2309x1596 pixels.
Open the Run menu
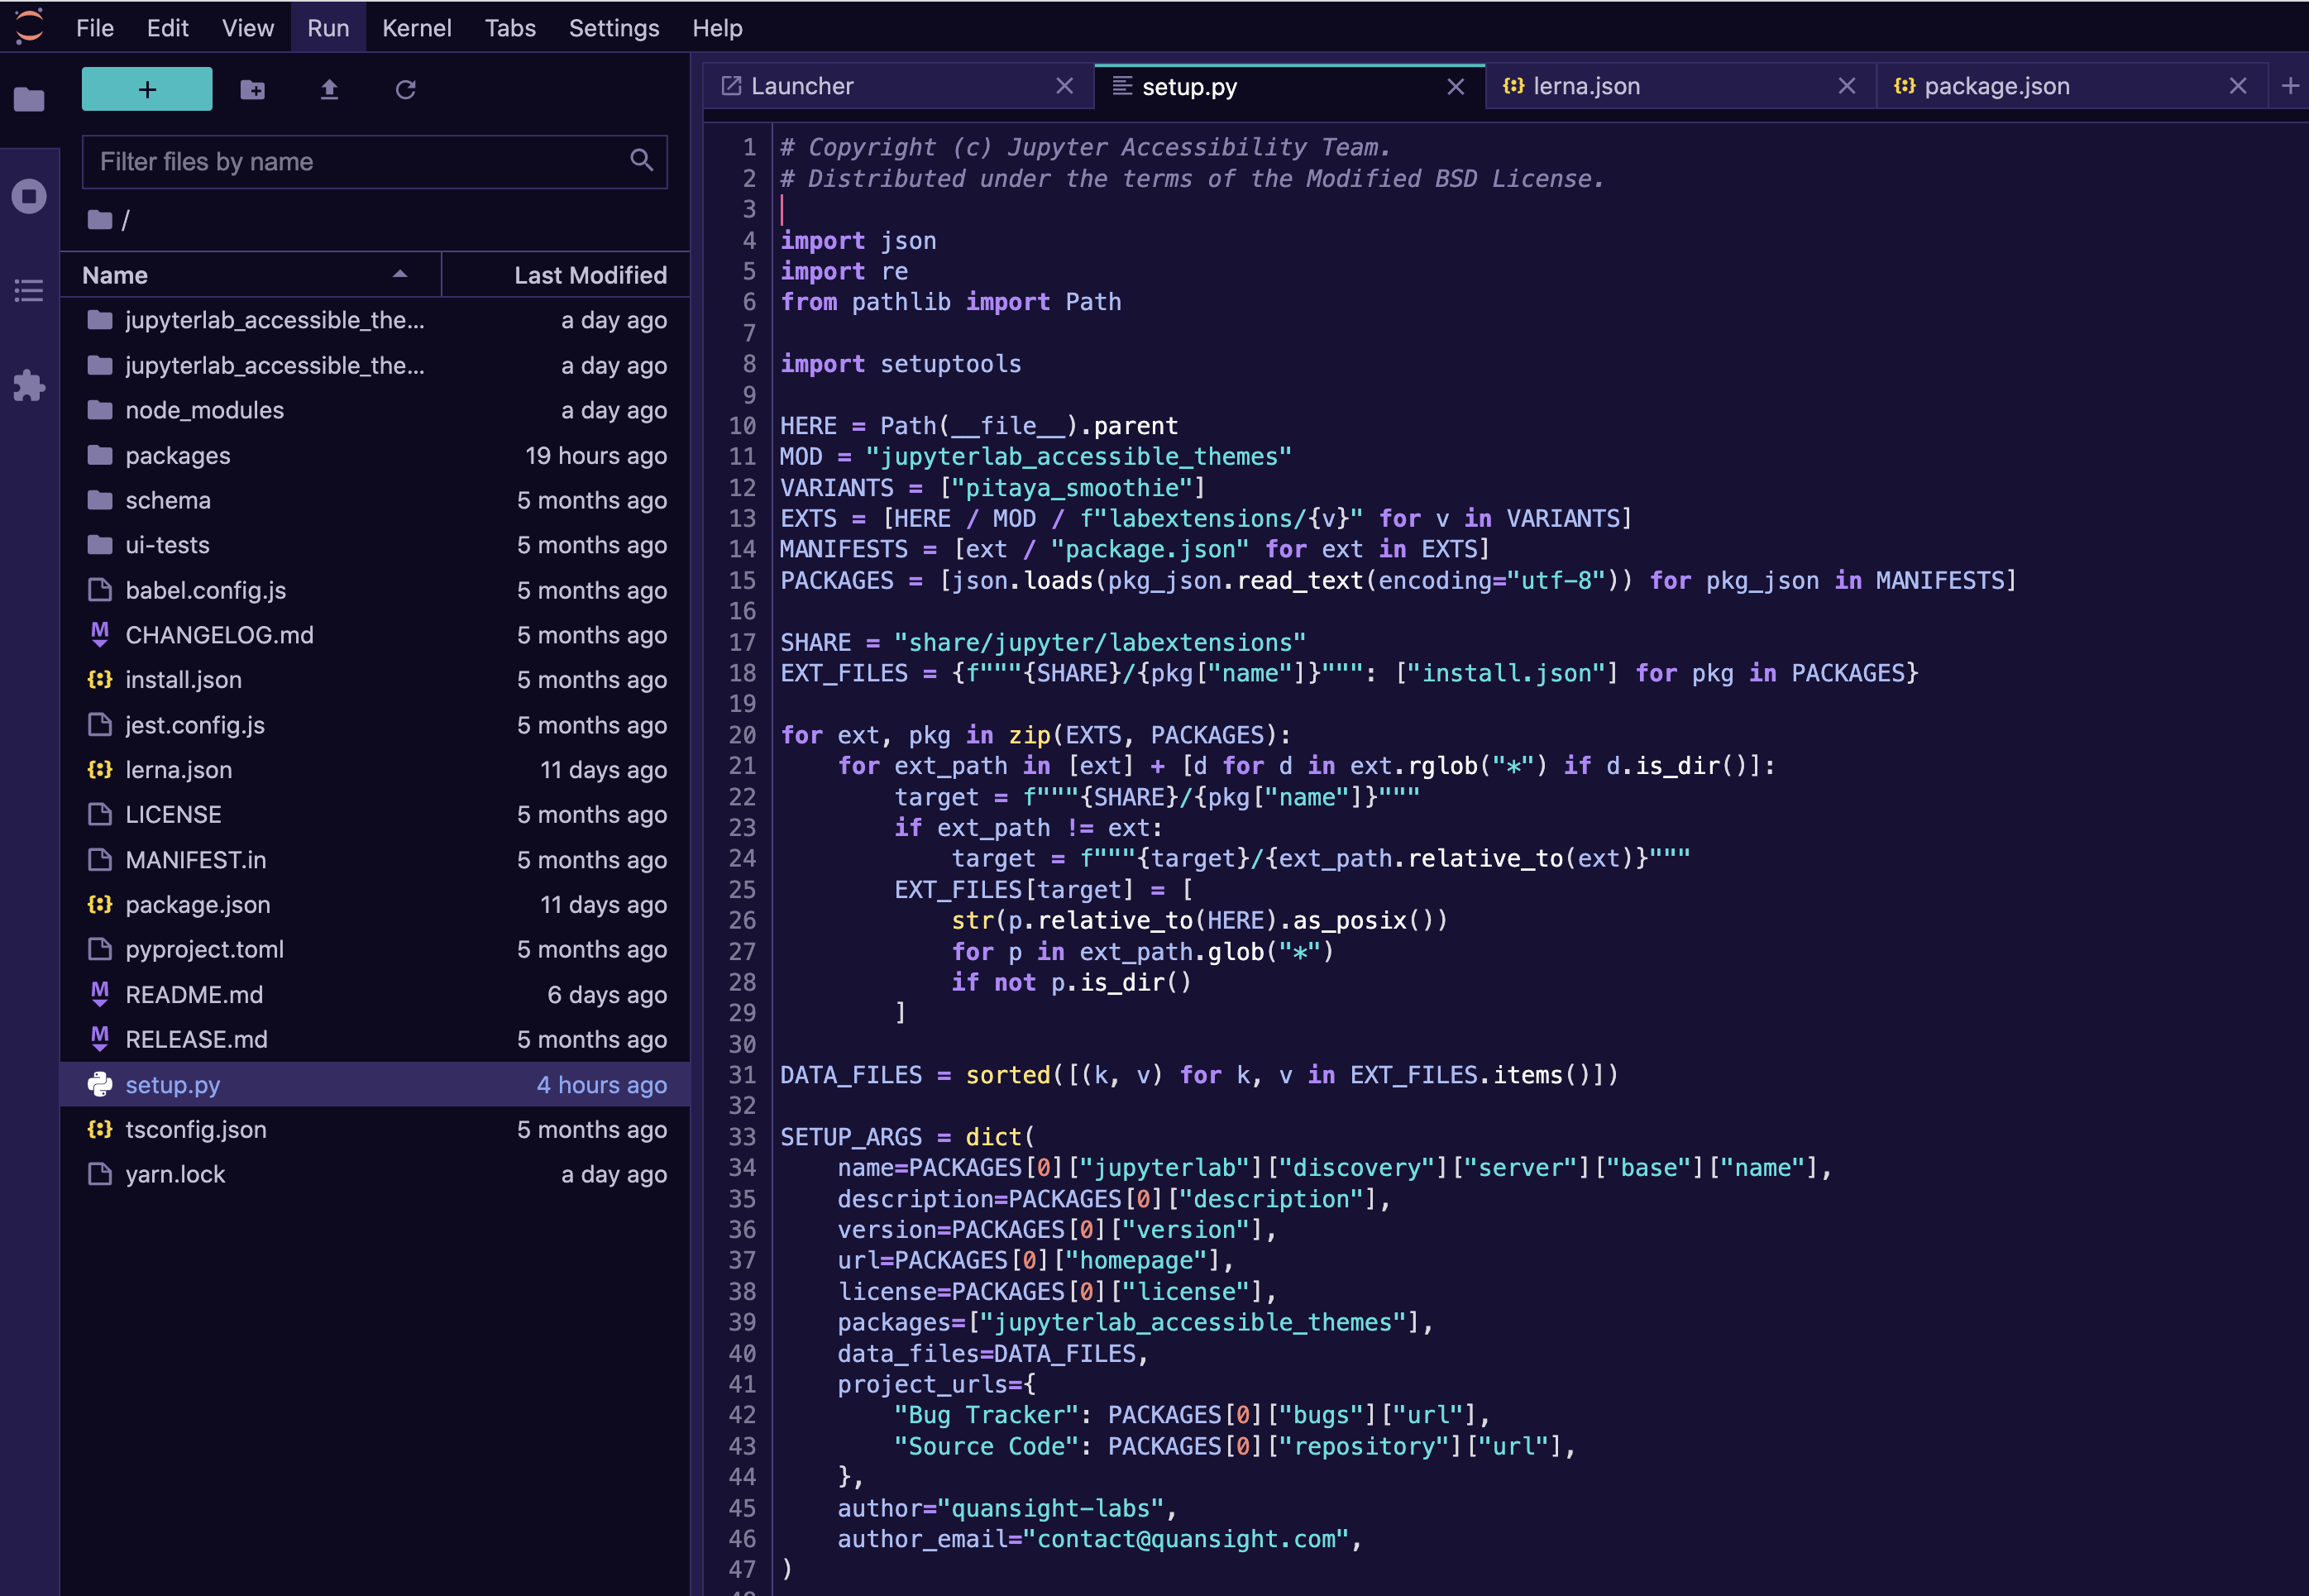click(328, 28)
